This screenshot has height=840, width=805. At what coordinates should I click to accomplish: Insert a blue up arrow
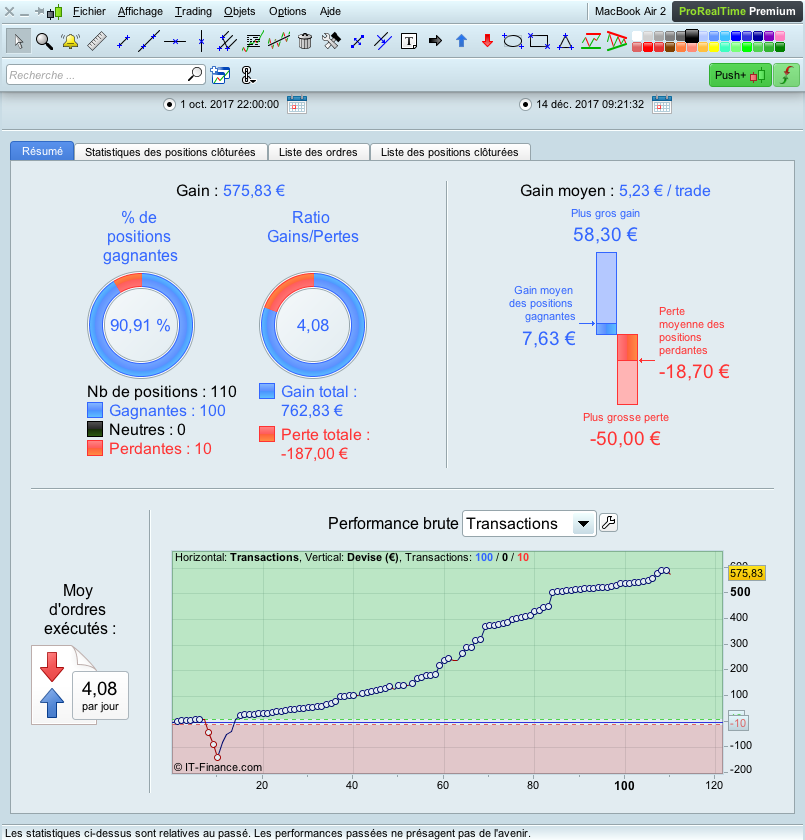point(462,41)
